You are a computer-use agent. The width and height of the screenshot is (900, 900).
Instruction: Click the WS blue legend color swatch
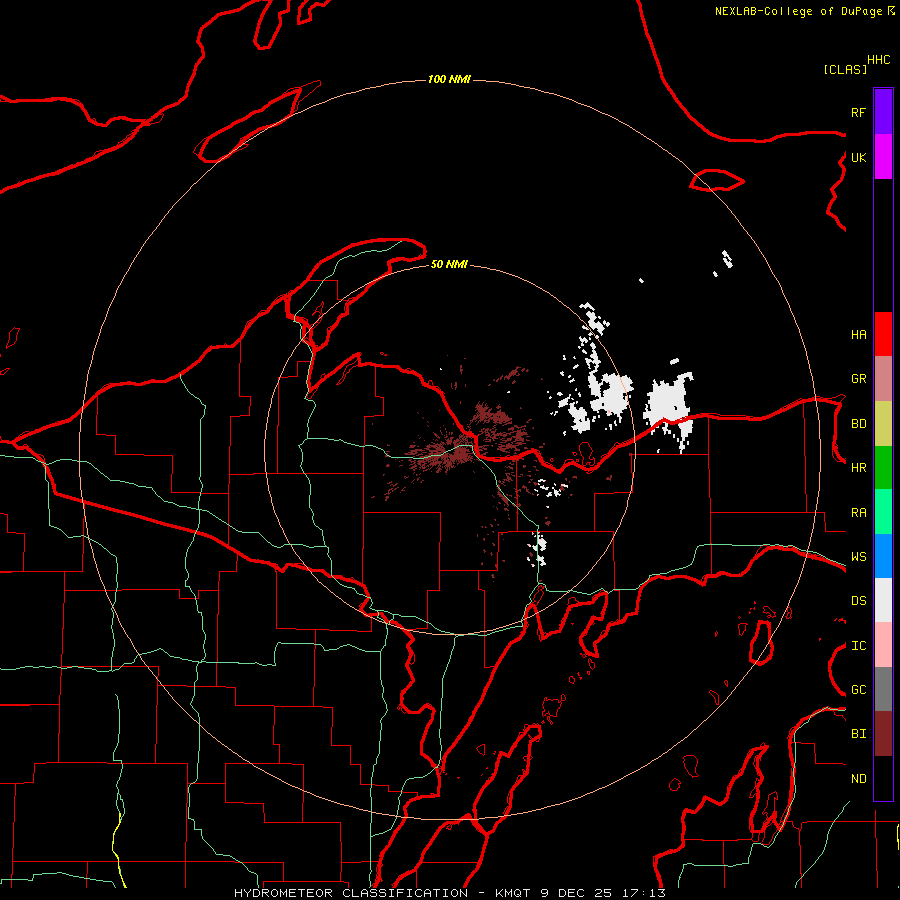(883, 556)
